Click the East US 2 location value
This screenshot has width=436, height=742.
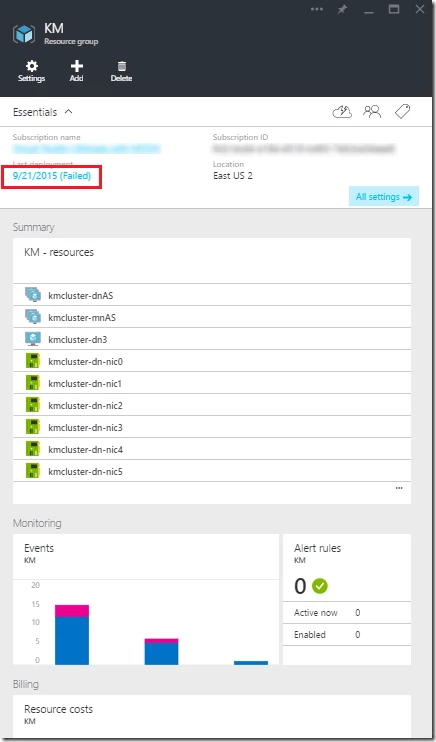(233, 176)
